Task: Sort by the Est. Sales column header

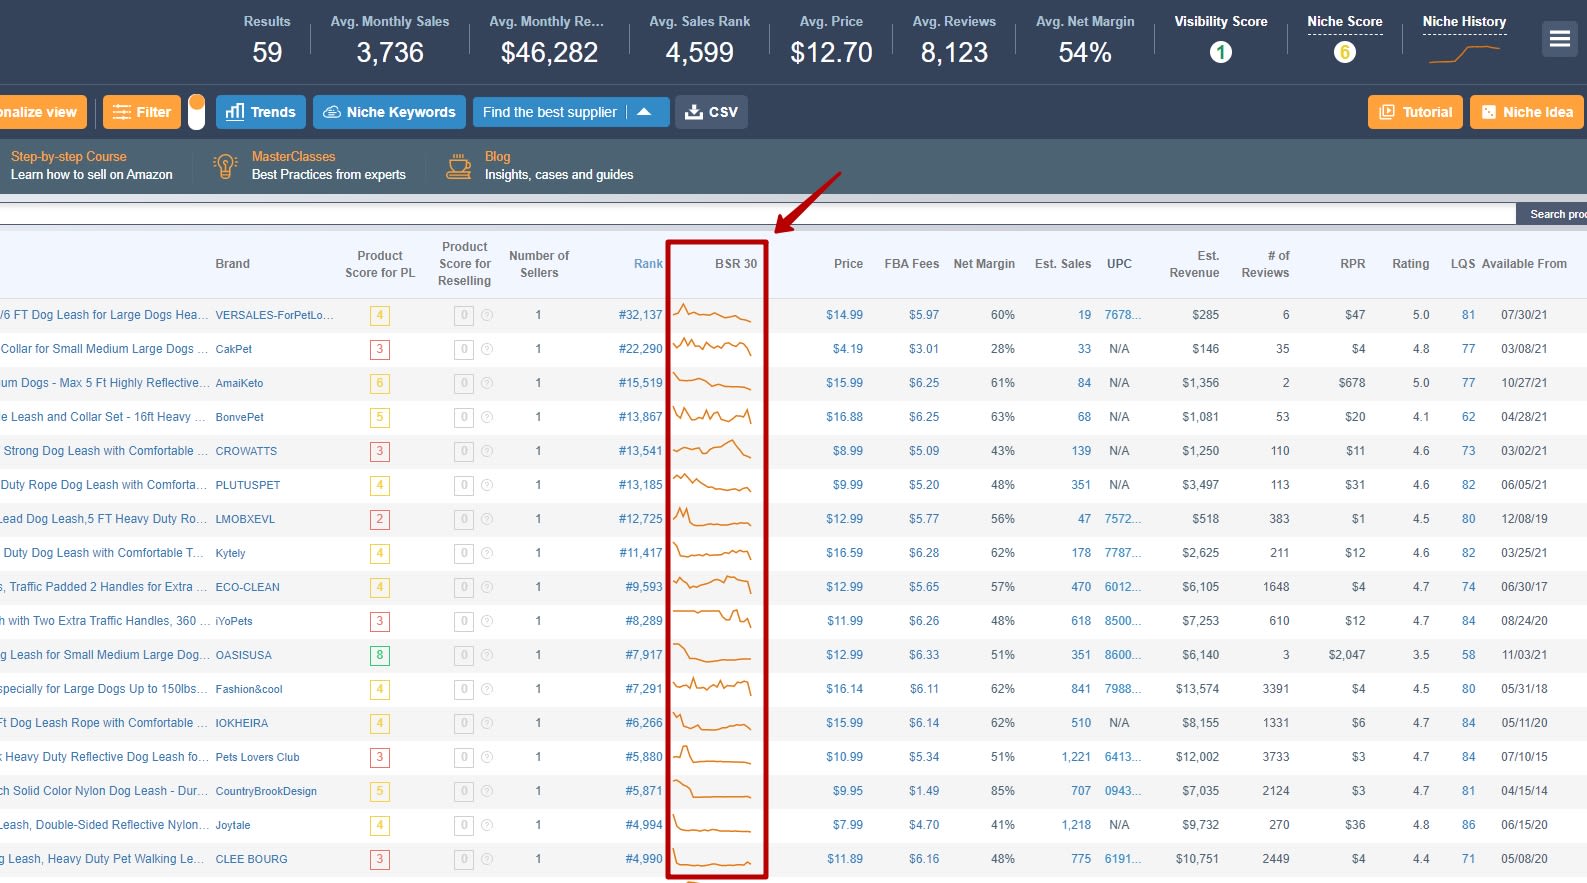Action: click(1063, 264)
